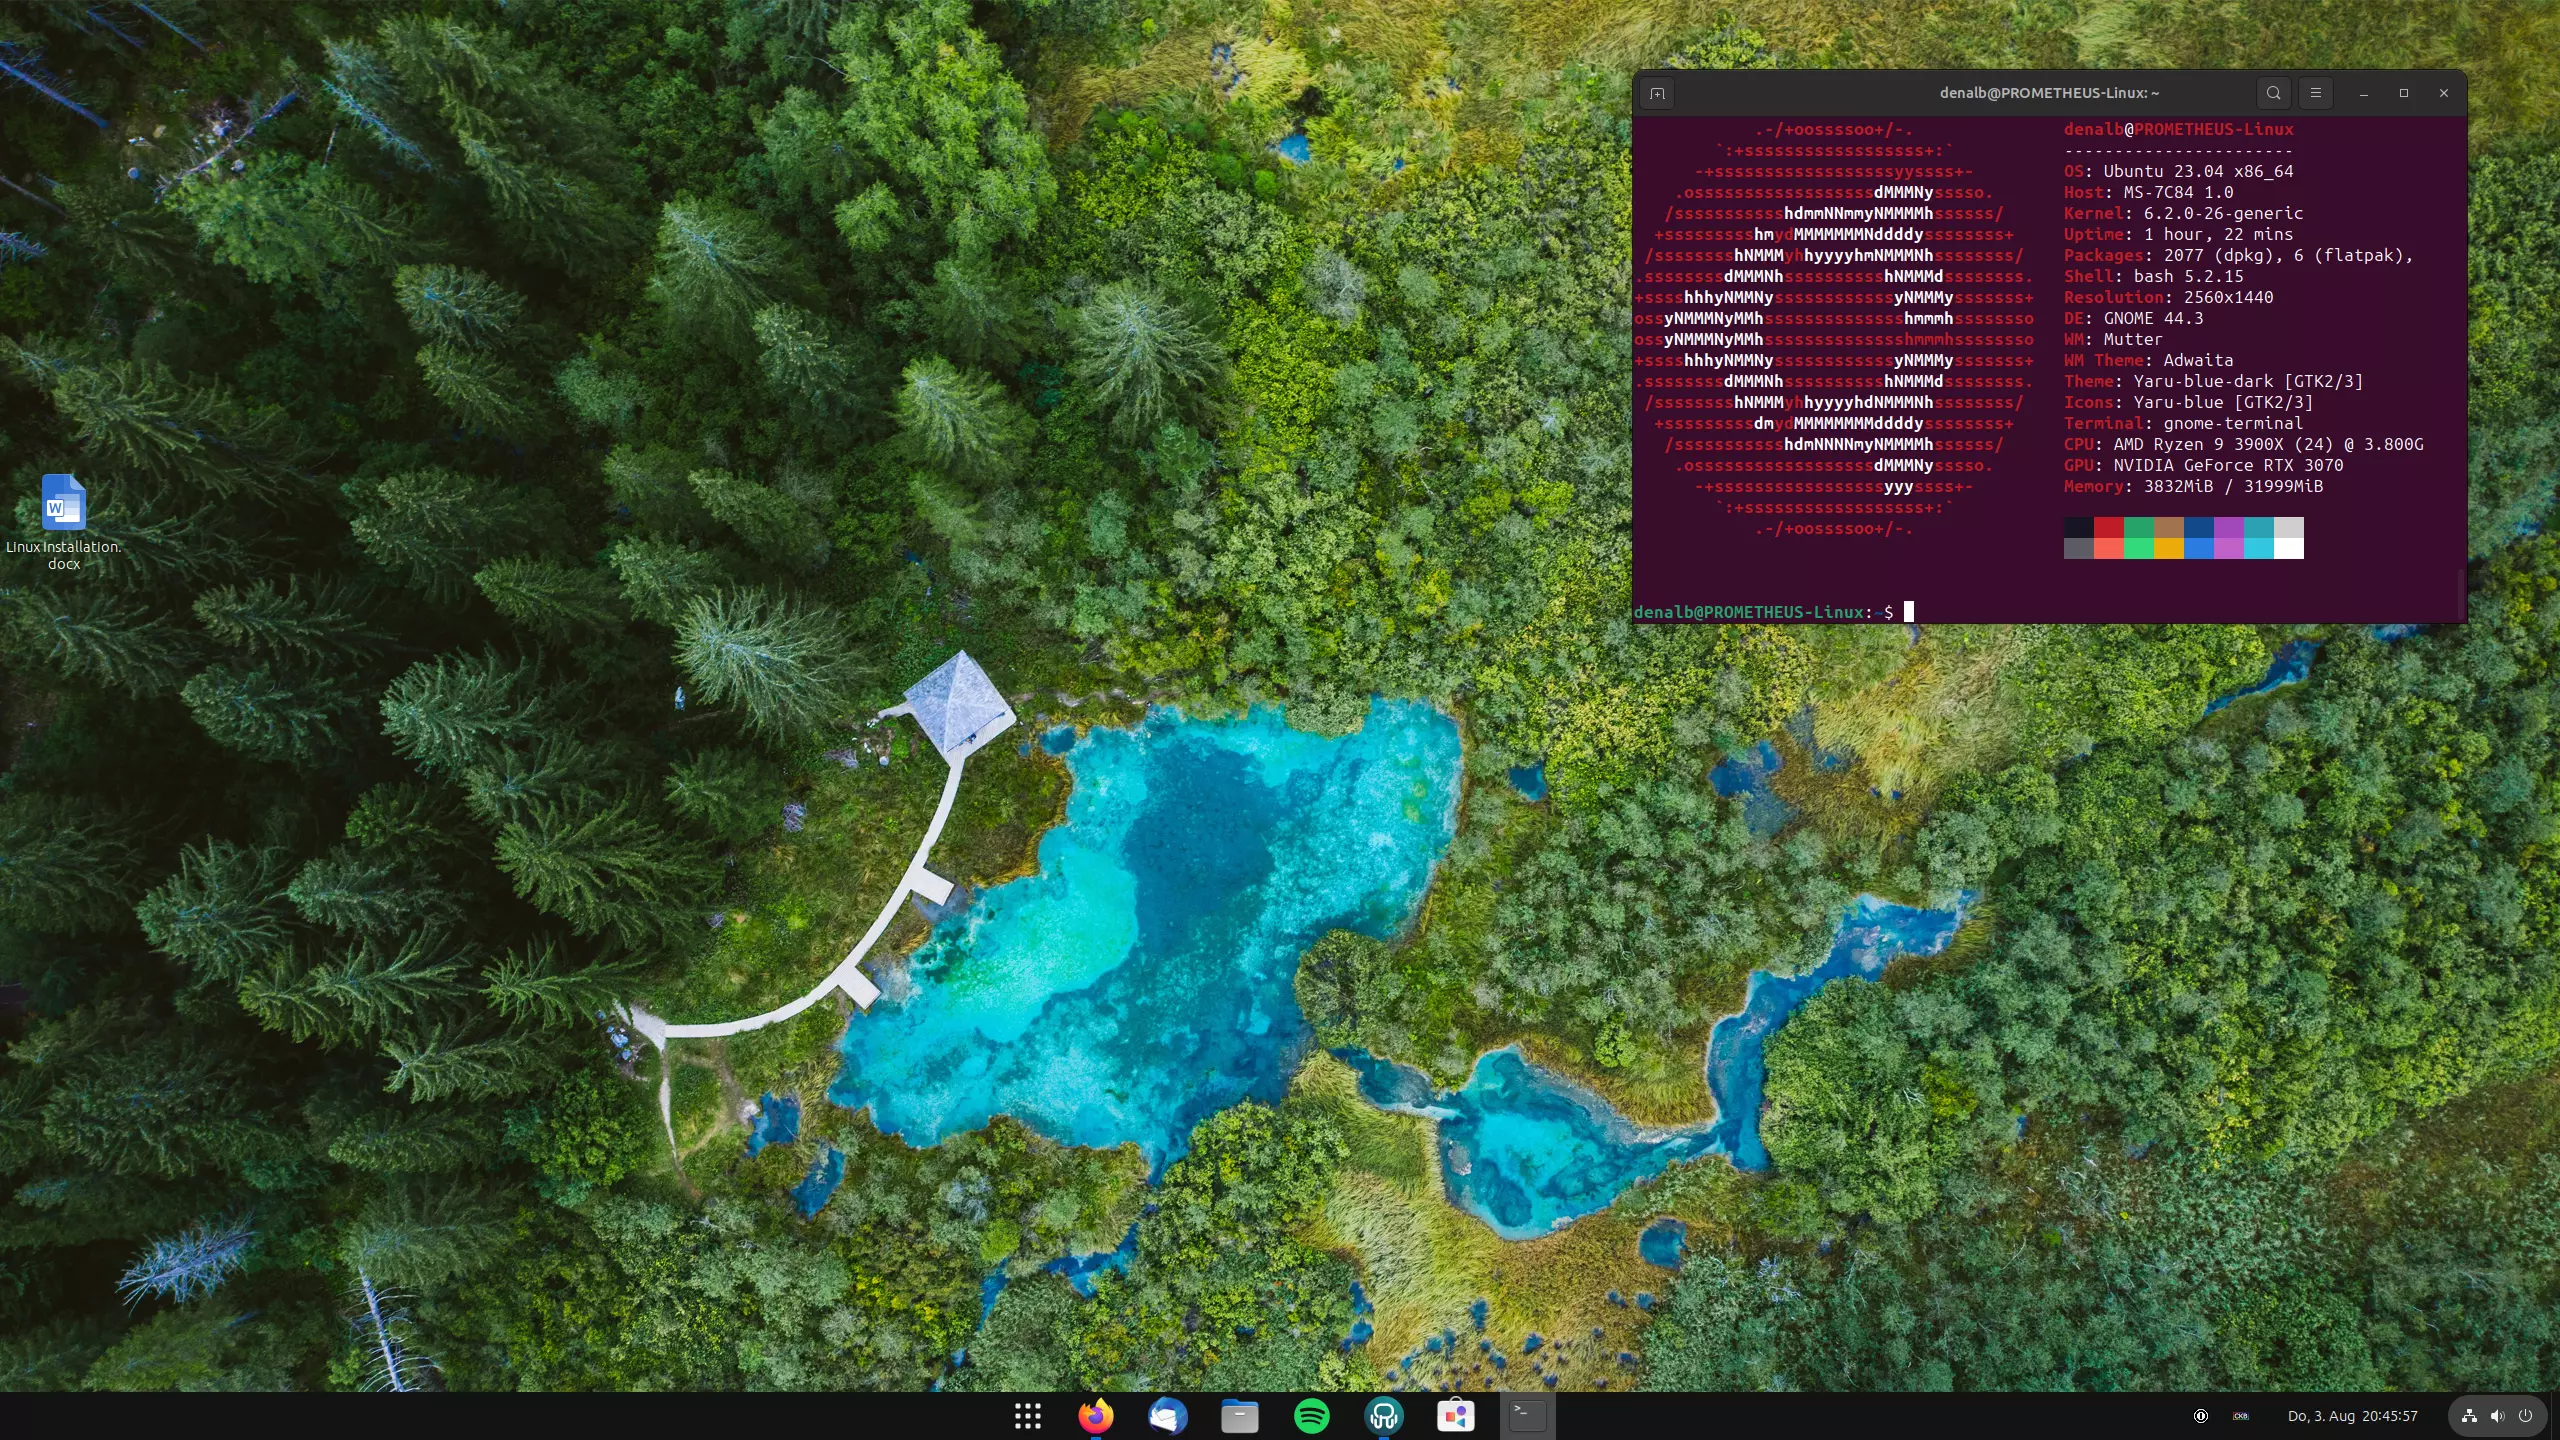Click the 'Memory: 3832MiB / 31999MiB' line
The image size is (2560, 1440).
[2194, 486]
